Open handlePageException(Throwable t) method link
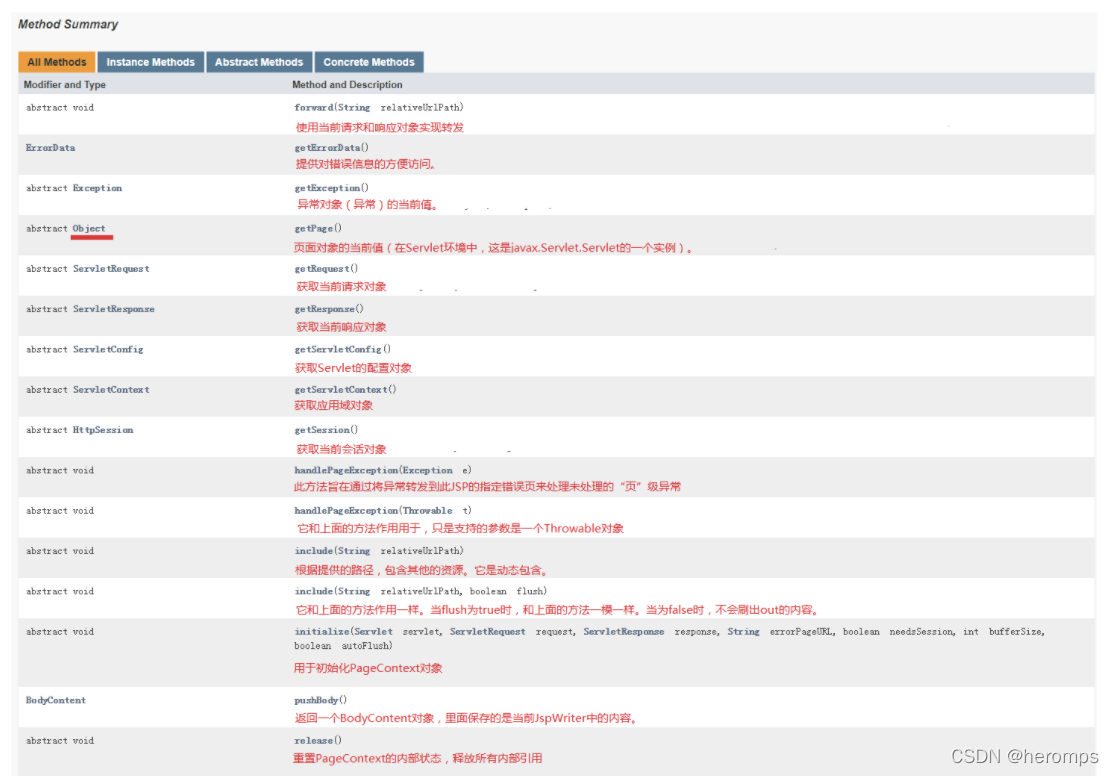This screenshot has height=776, width=1114. [346, 511]
